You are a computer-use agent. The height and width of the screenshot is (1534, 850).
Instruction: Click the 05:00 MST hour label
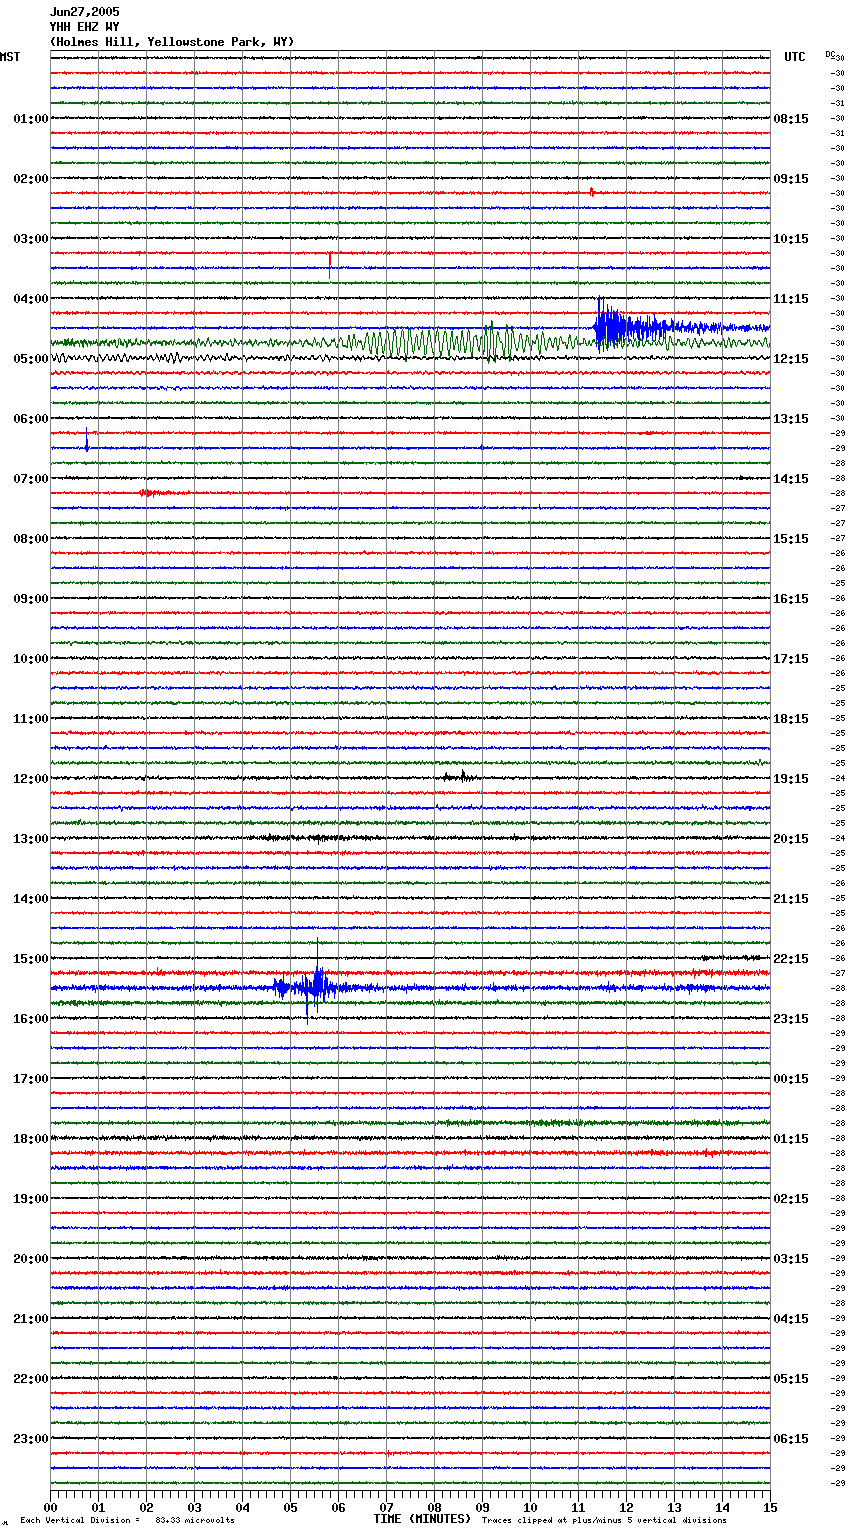31,359
